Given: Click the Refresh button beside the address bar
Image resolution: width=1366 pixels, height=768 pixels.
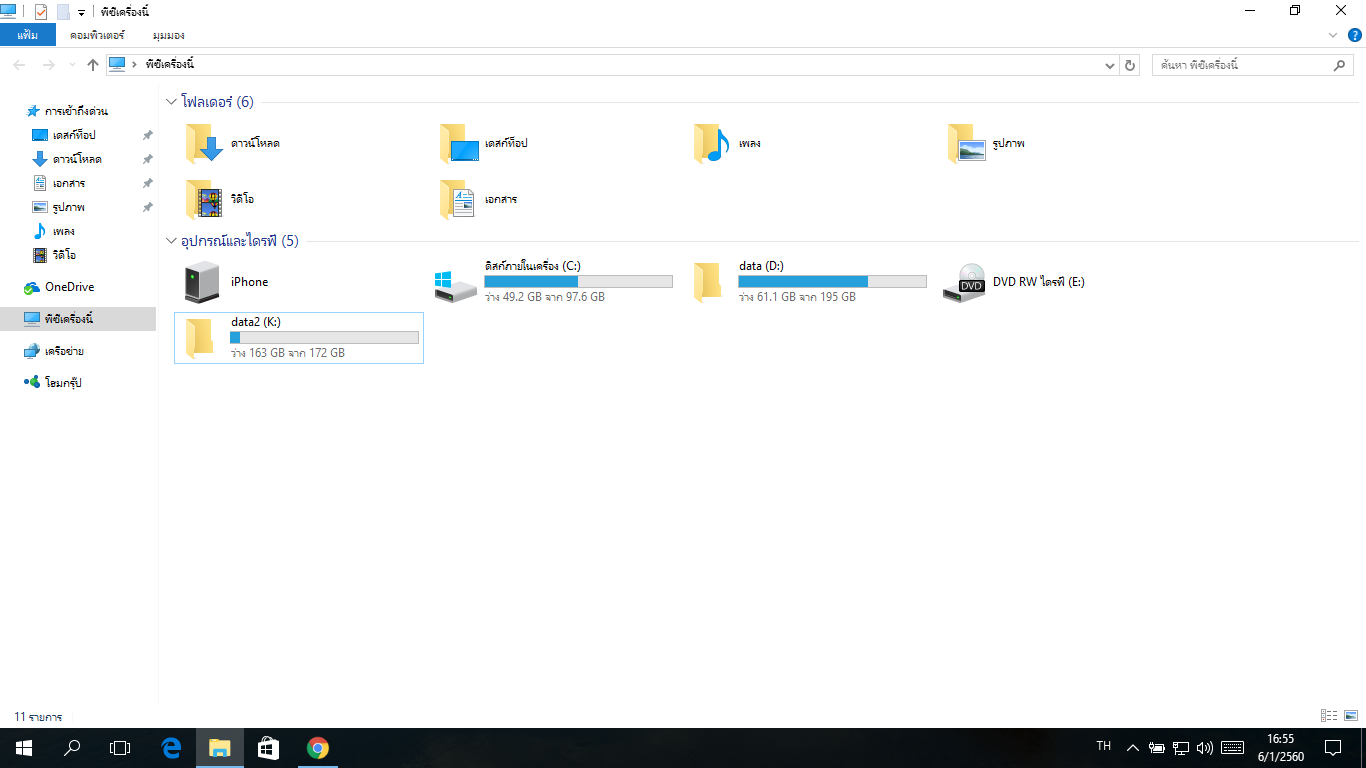Looking at the screenshot, I should pos(1130,65).
